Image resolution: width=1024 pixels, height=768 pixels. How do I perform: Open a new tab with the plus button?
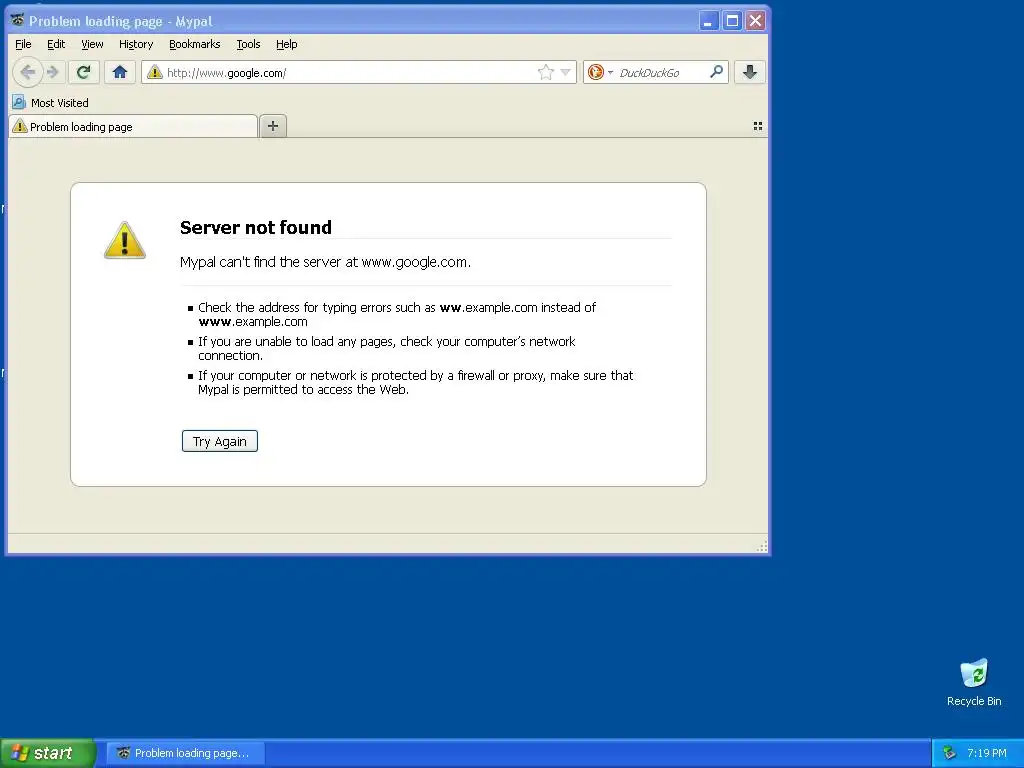(273, 126)
